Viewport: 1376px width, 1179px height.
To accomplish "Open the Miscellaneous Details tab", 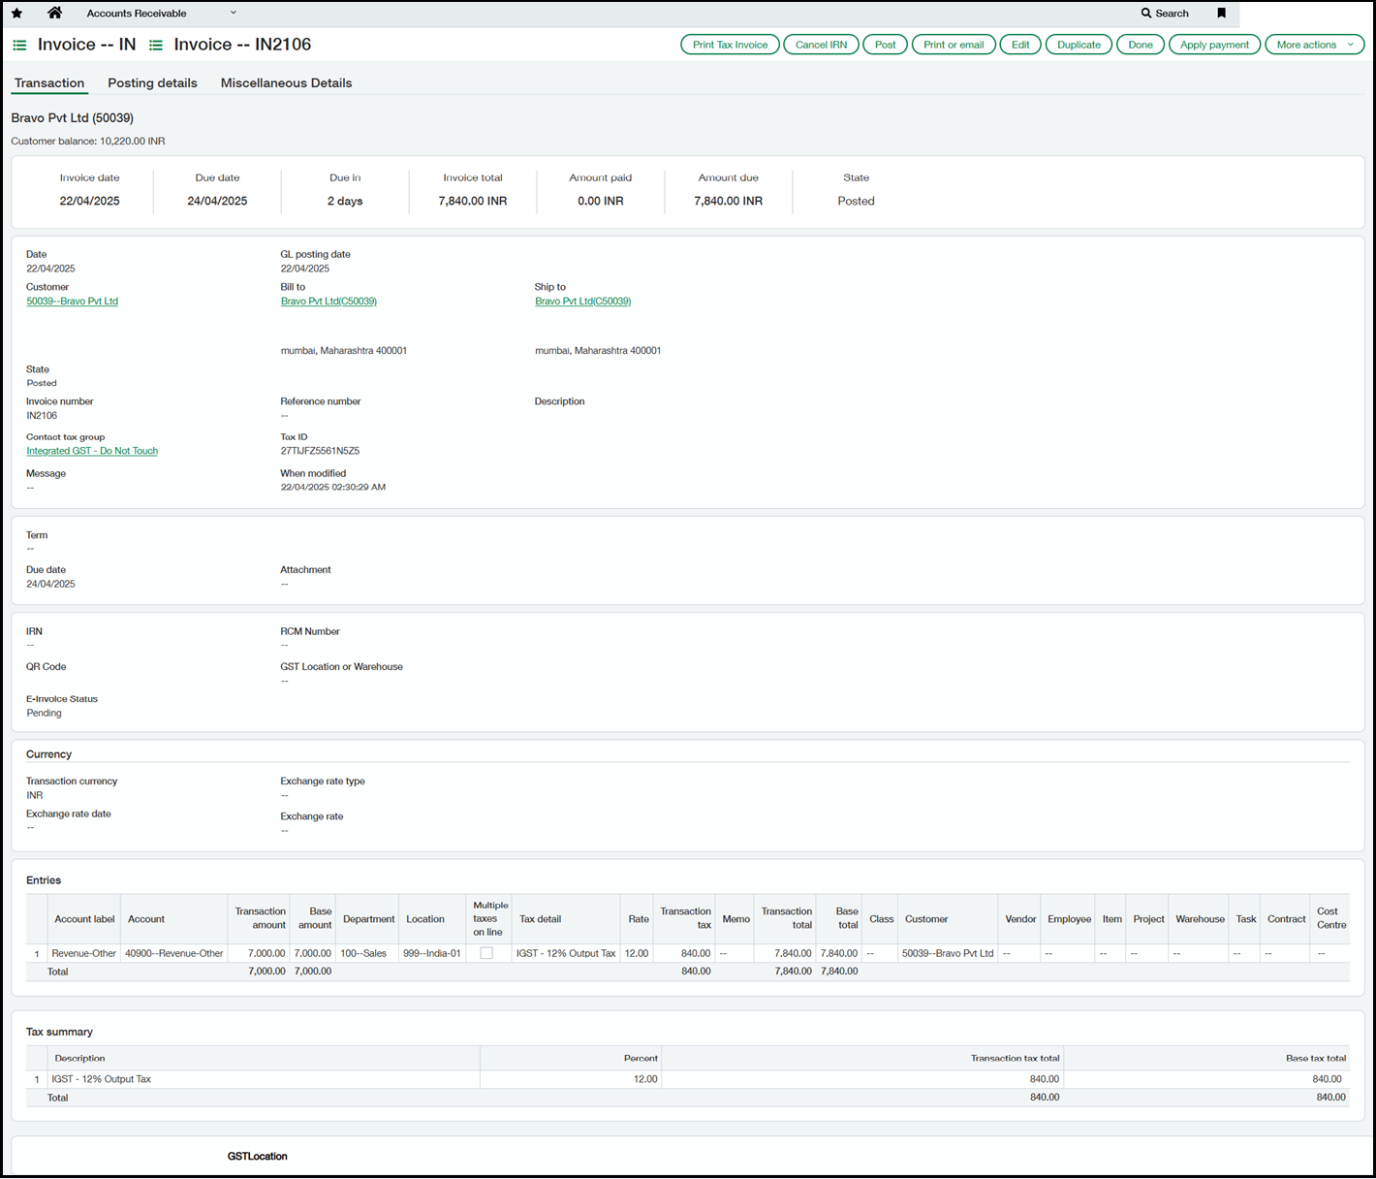I will click(287, 83).
